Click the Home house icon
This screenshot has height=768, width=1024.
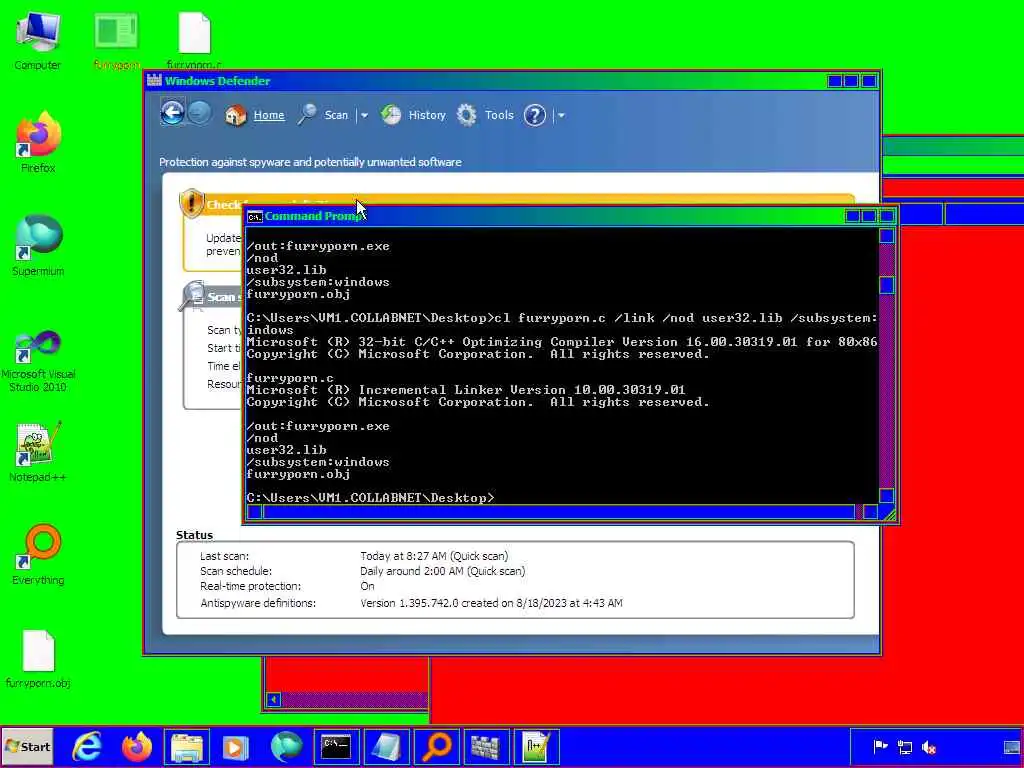point(235,115)
